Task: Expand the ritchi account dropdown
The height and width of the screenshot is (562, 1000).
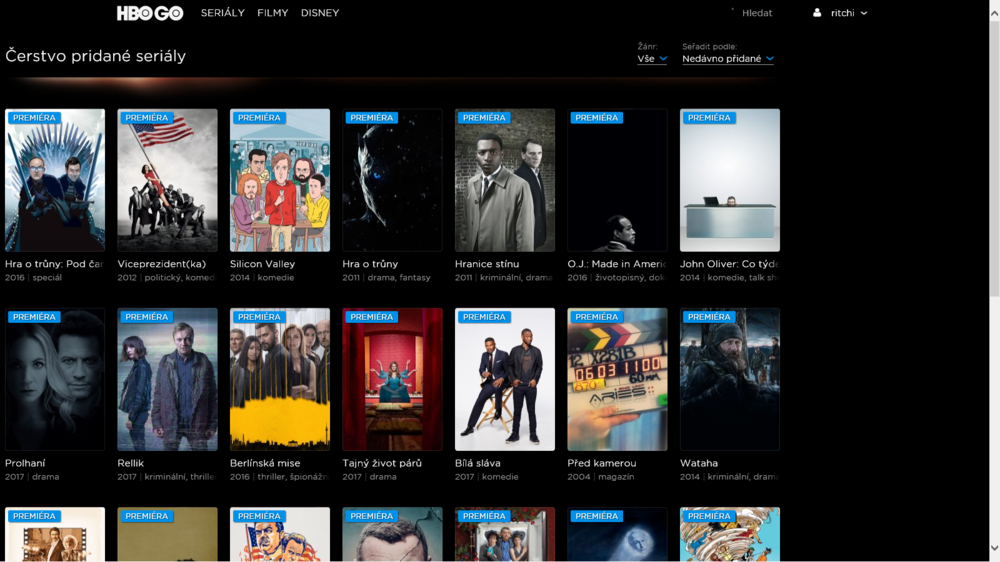Action: point(849,13)
